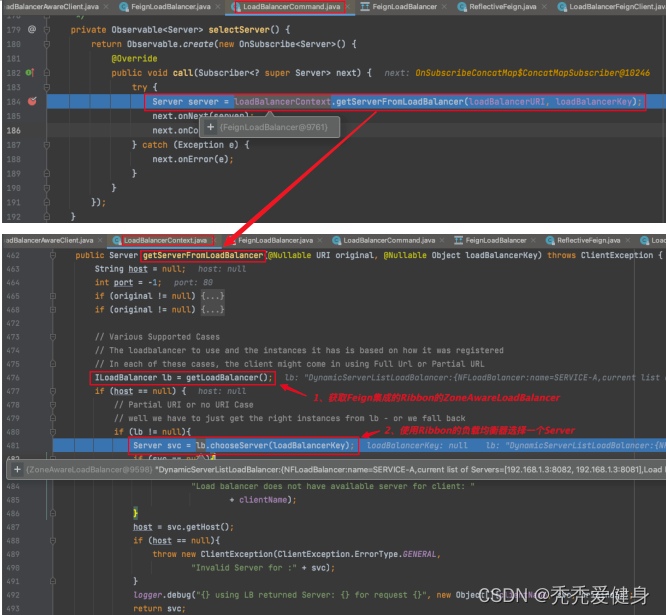This screenshot has height=615, width=666.
Task: Click chooseServer call on line 481
Action: coord(240,446)
